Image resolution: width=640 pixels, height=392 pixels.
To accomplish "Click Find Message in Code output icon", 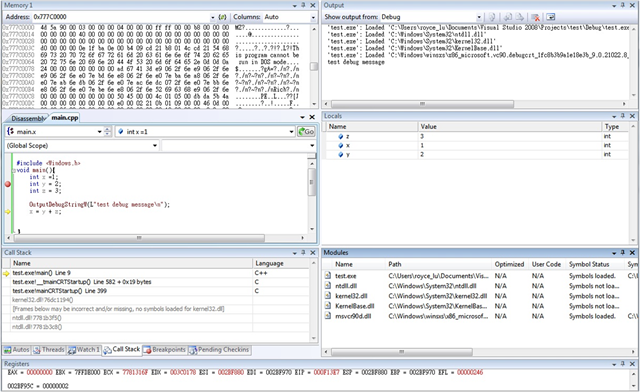I will 492,17.
